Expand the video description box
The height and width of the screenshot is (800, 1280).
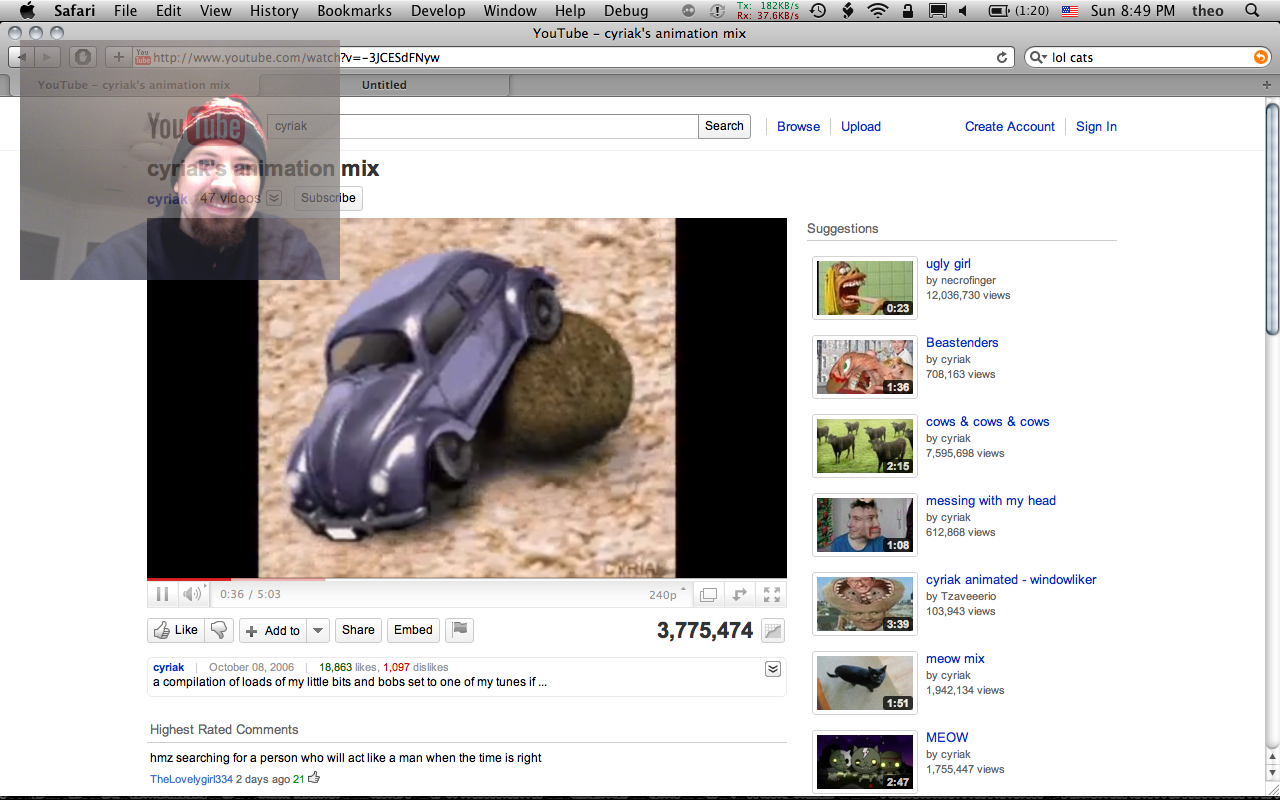pyautogui.click(x=772, y=669)
